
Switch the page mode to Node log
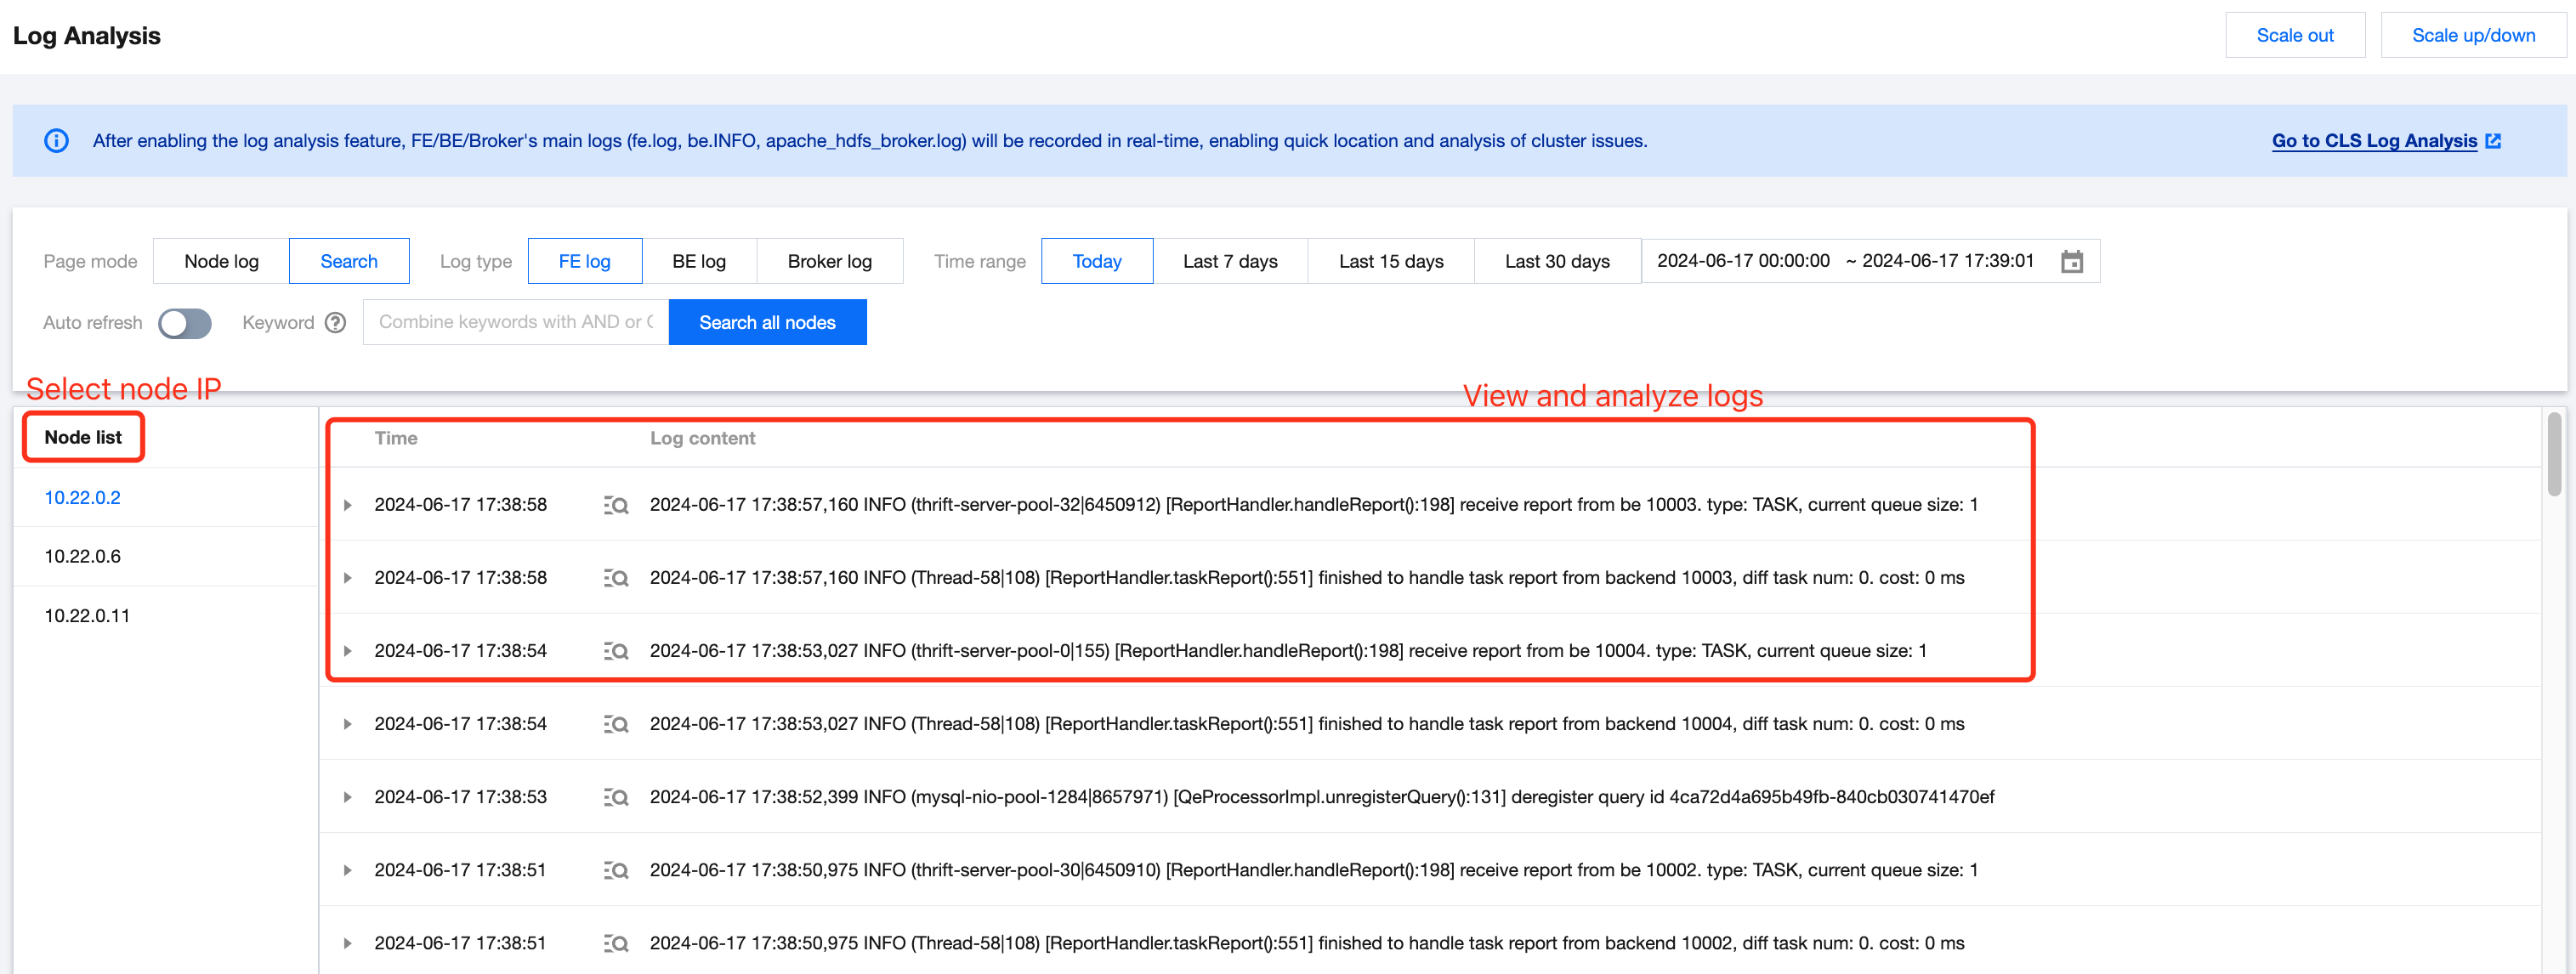point(221,261)
